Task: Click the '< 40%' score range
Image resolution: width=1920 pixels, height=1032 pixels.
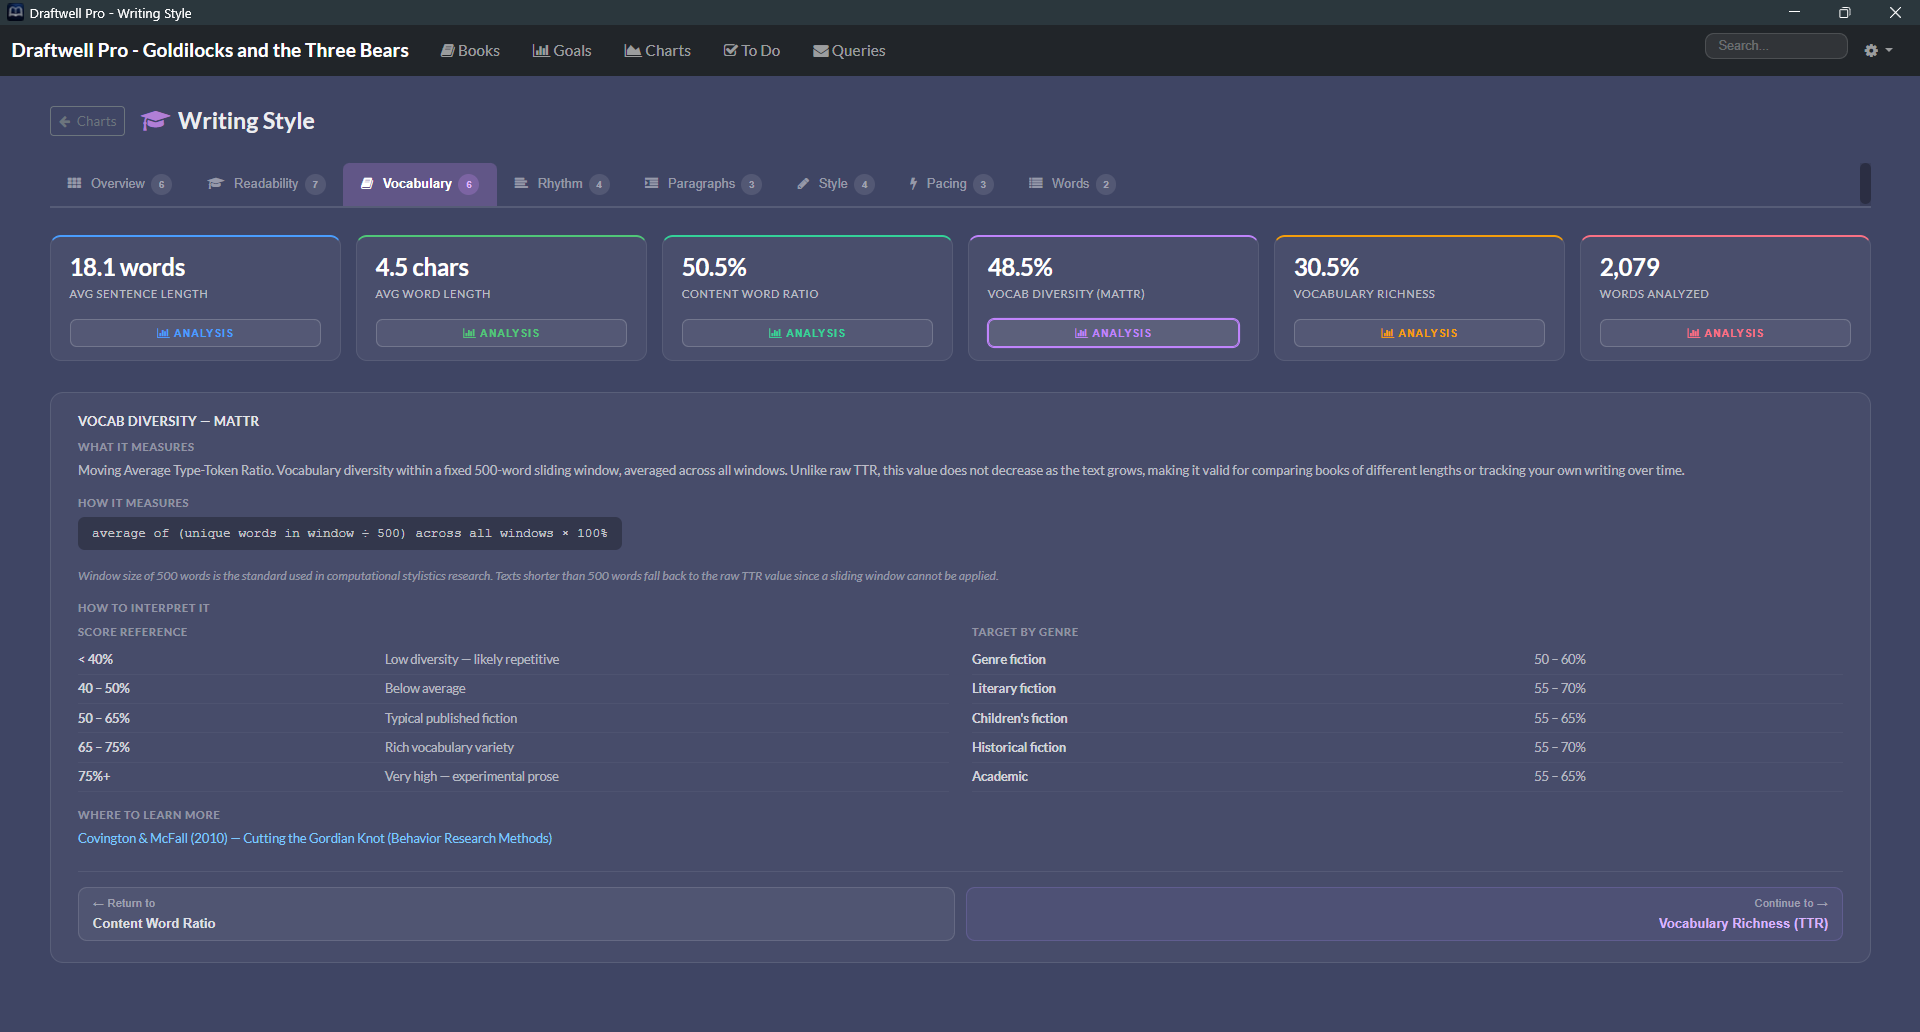Action: (96, 659)
